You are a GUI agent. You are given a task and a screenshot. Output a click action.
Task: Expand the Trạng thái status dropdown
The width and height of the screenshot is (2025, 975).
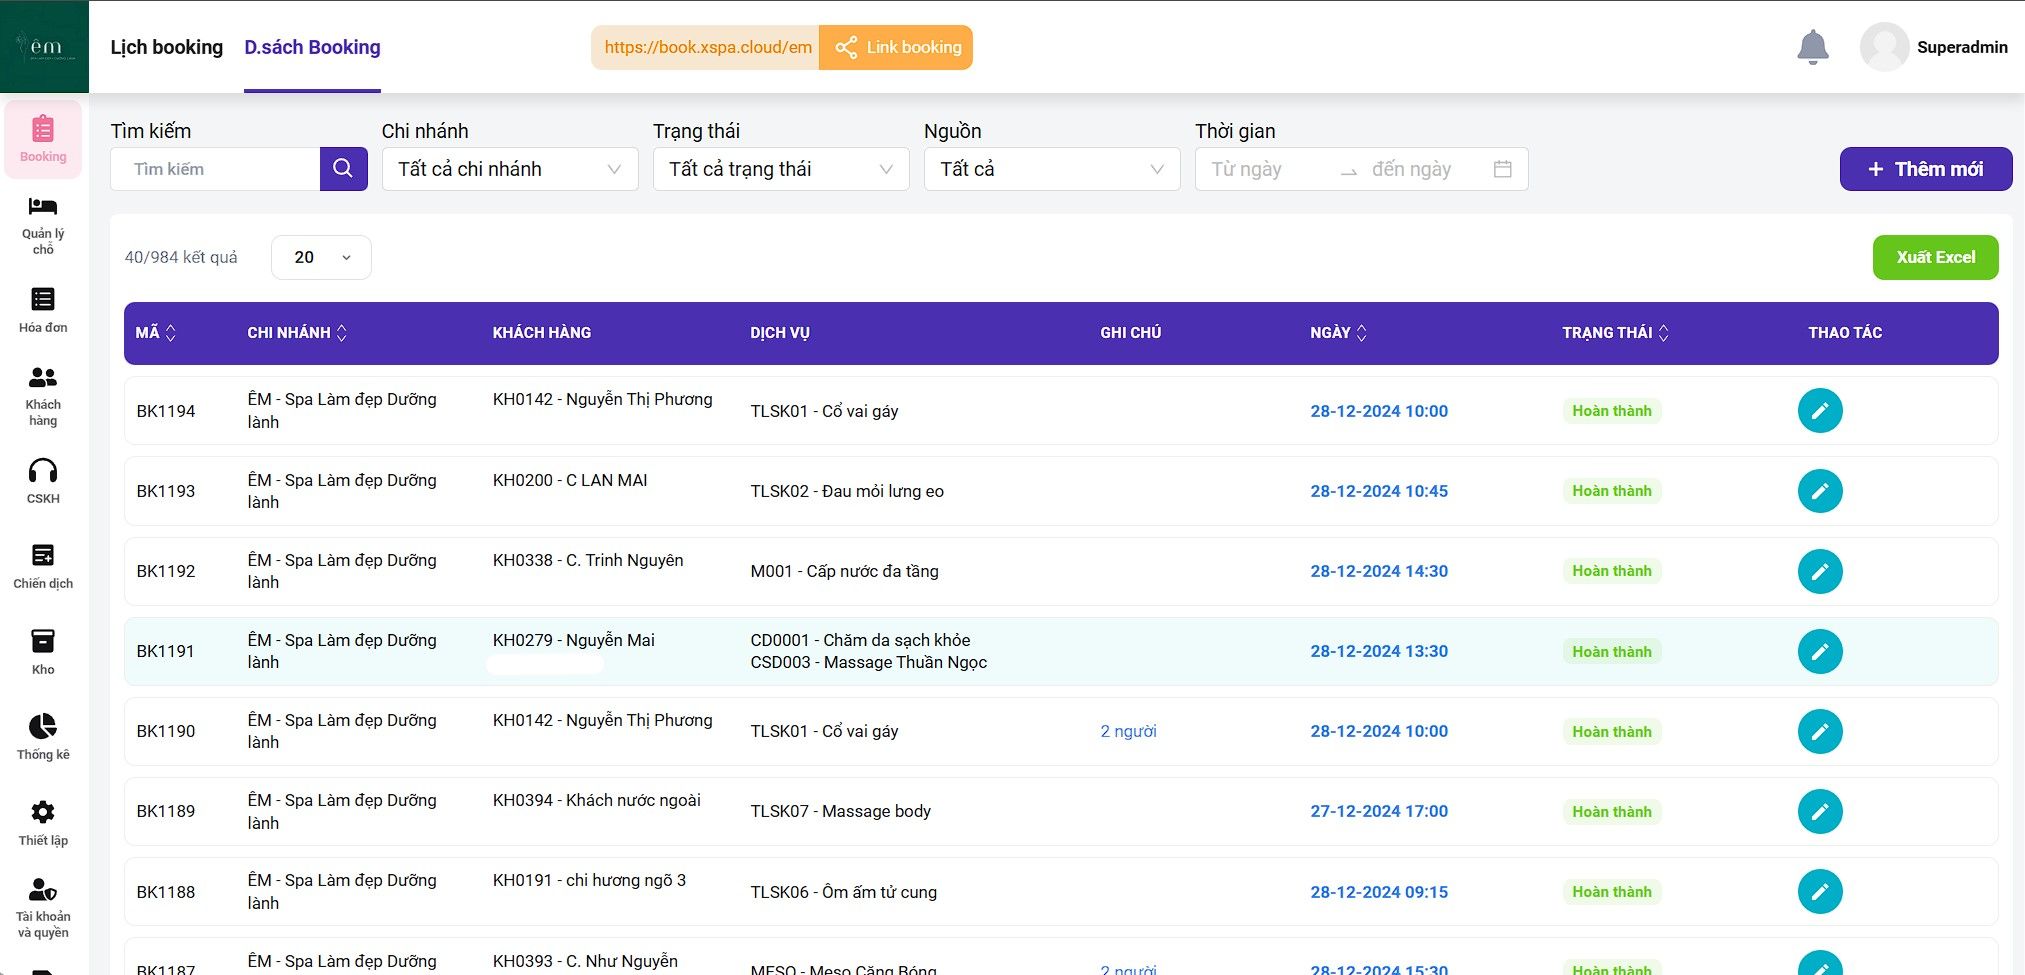point(781,169)
